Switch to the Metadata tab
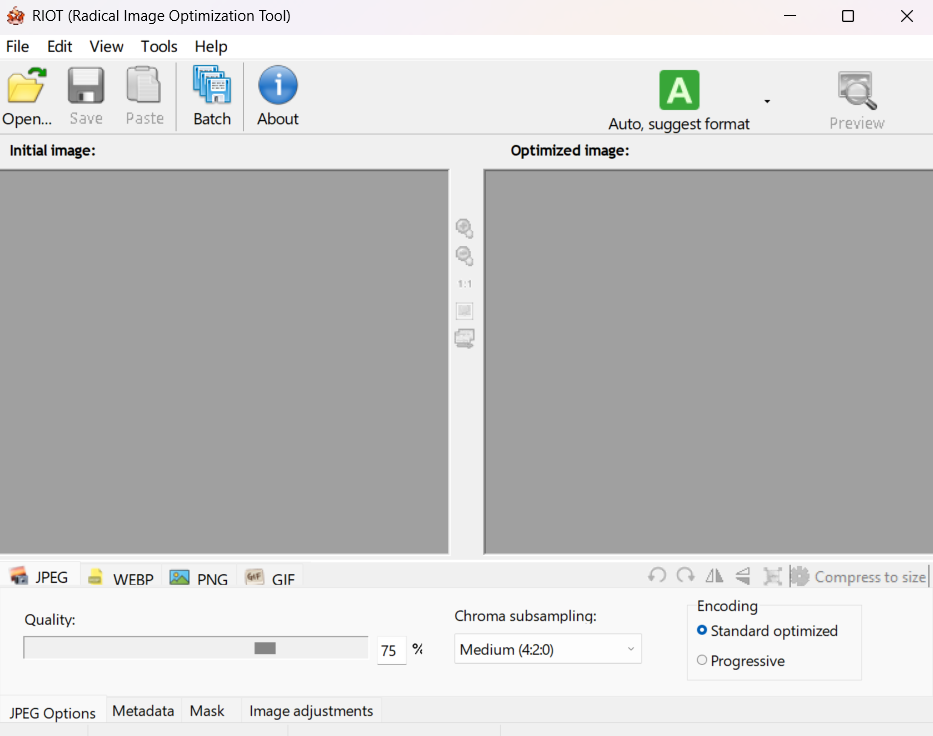This screenshot has height=736, width=933. [143, 711]
